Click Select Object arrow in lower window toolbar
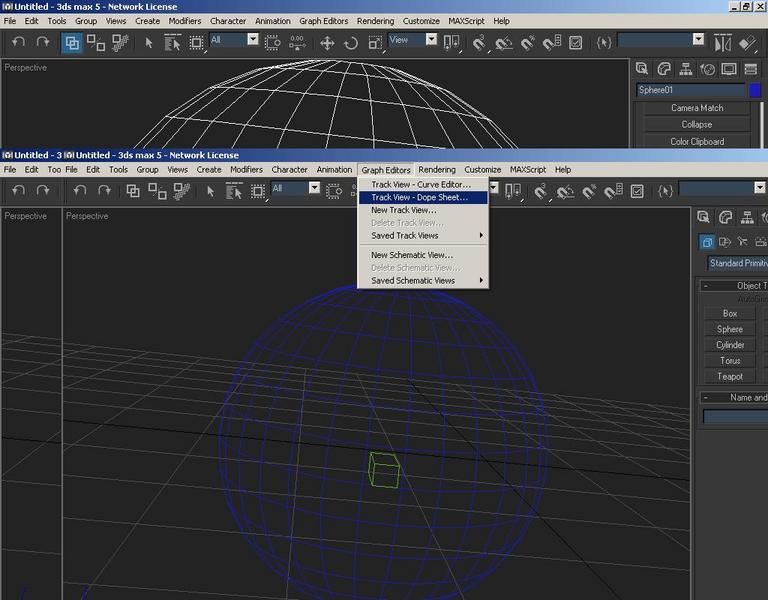Viewport: 768px width, 600px height. click(x=211, y=191)
